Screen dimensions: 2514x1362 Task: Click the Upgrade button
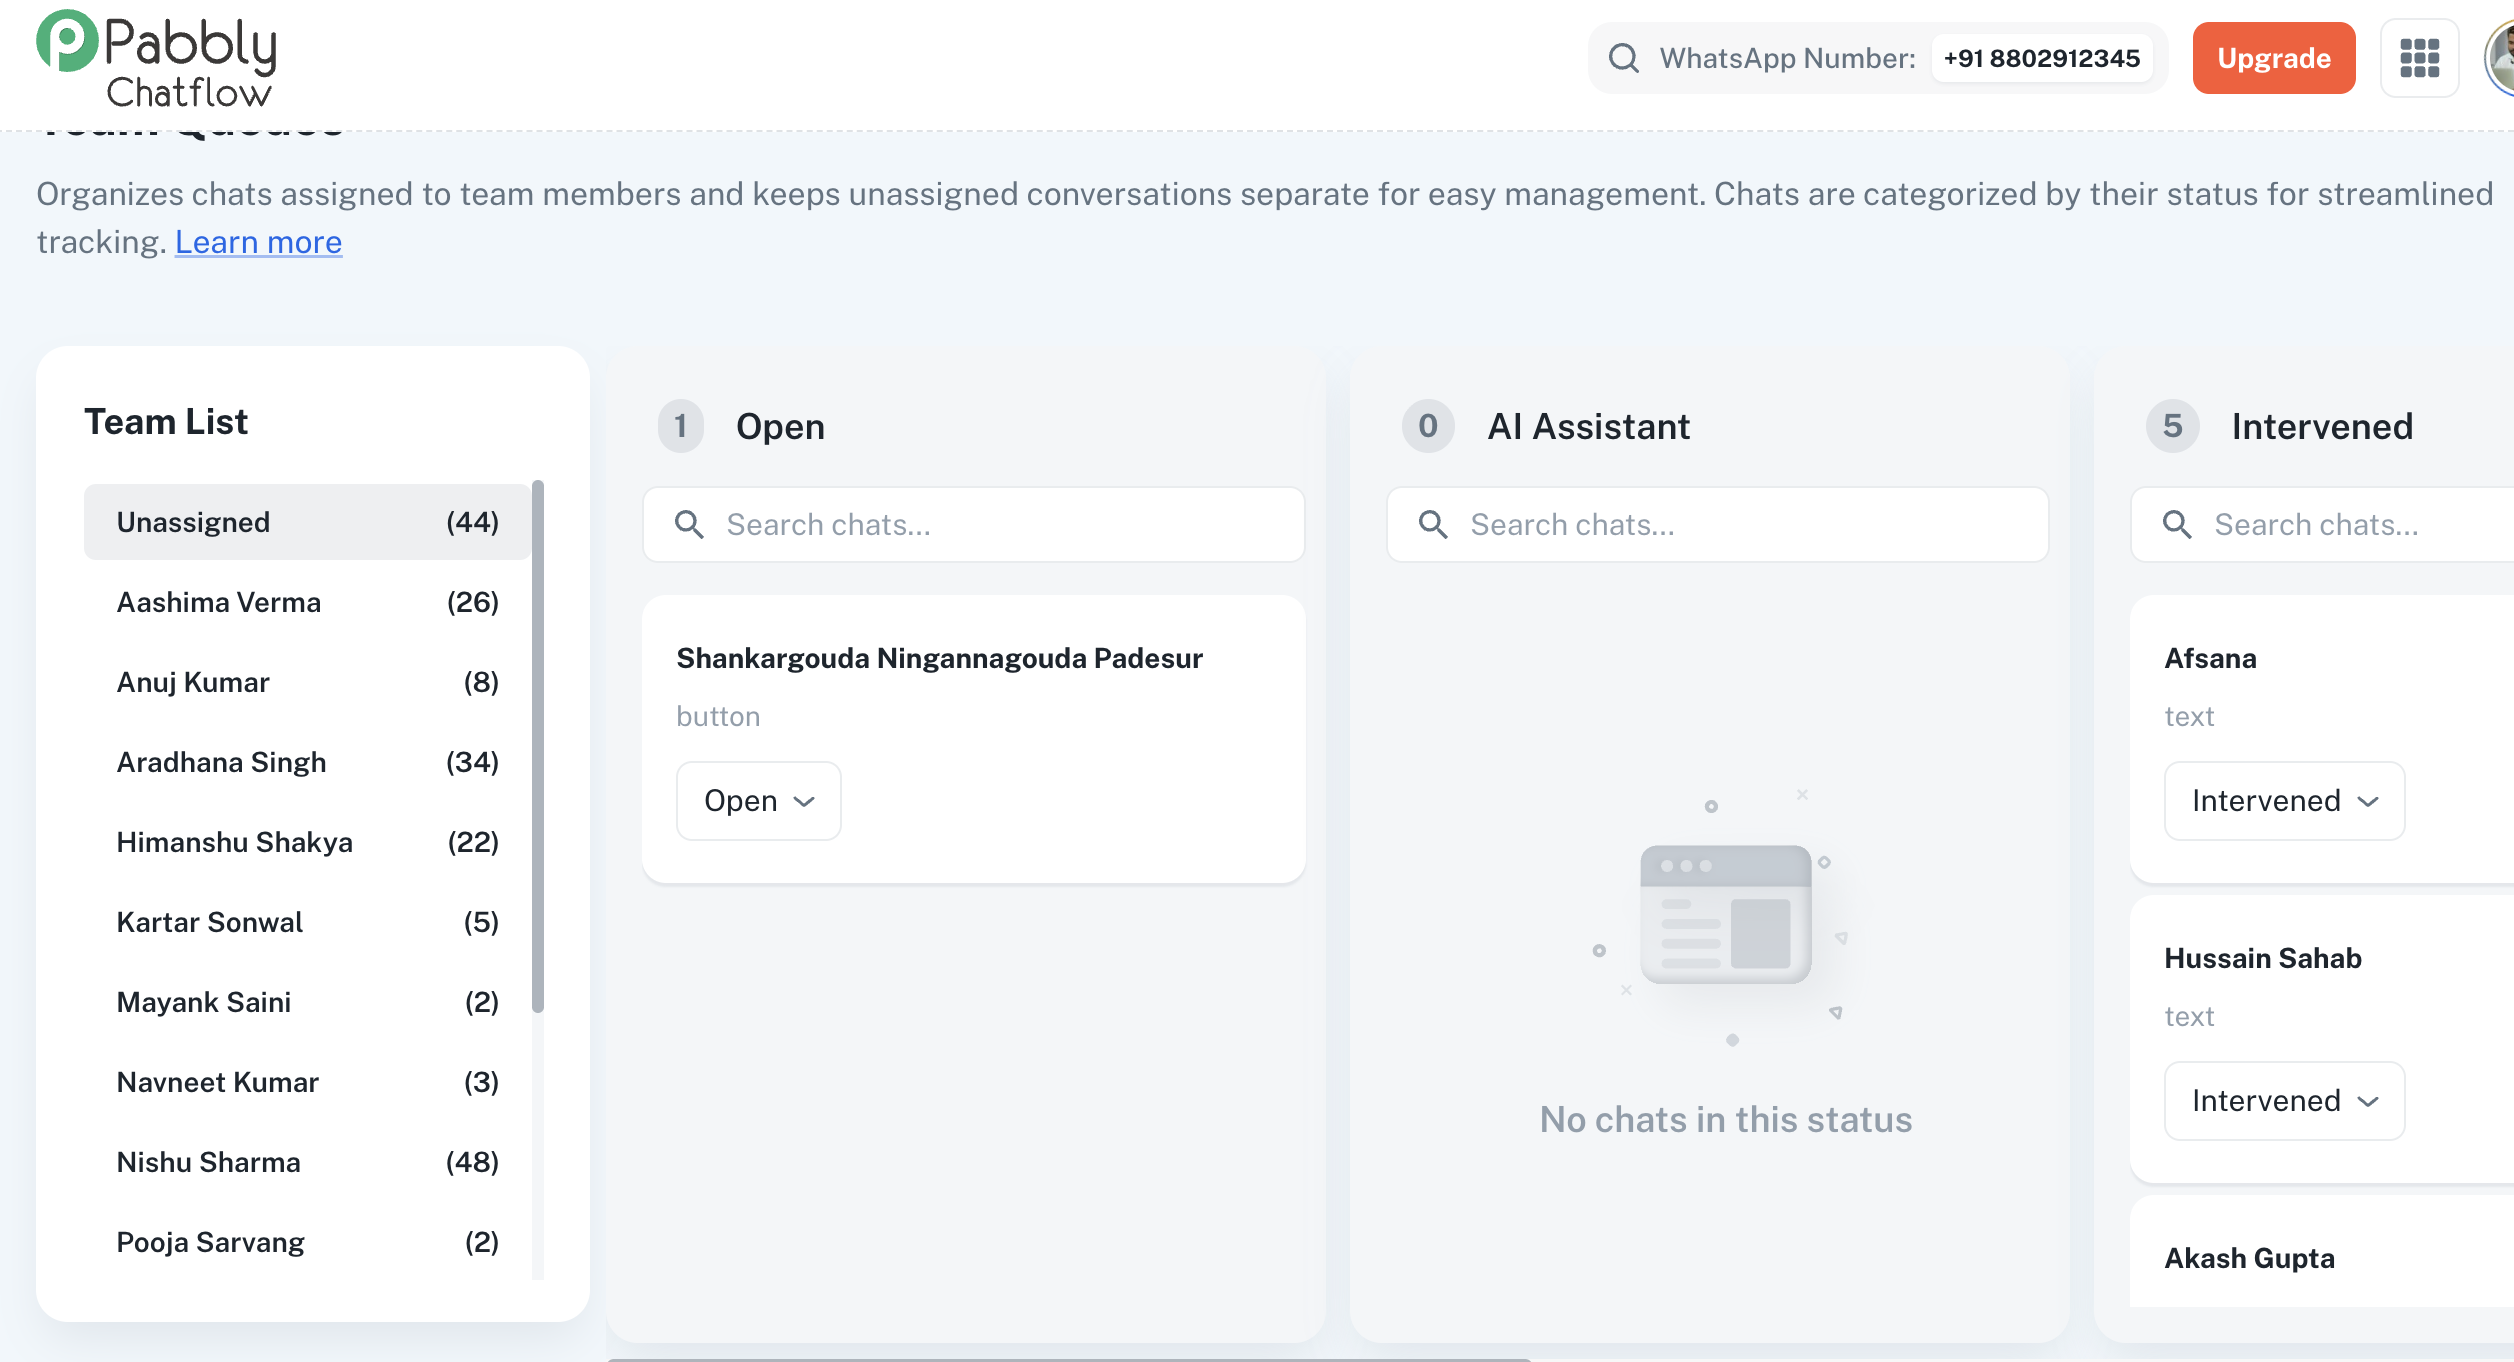[x=2273, y=58]
